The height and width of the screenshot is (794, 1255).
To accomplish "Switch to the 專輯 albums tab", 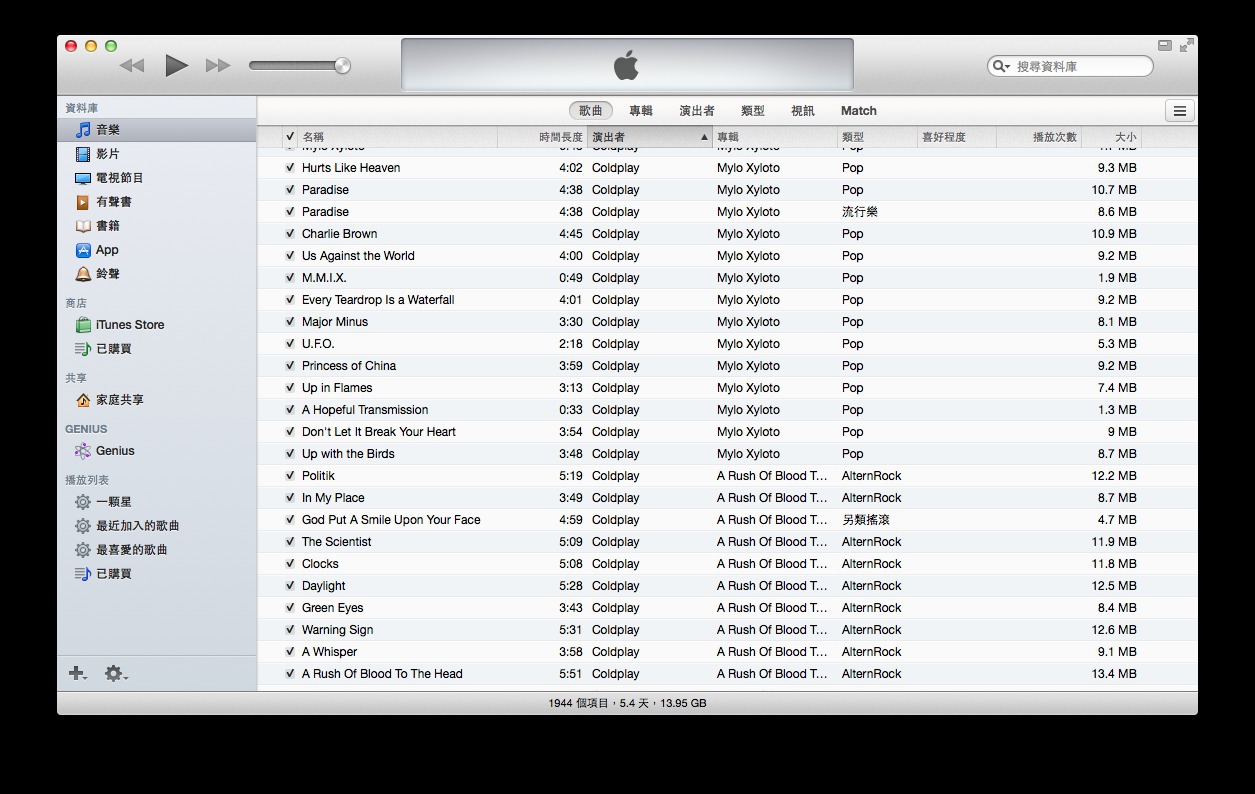I will pos(641,111).
